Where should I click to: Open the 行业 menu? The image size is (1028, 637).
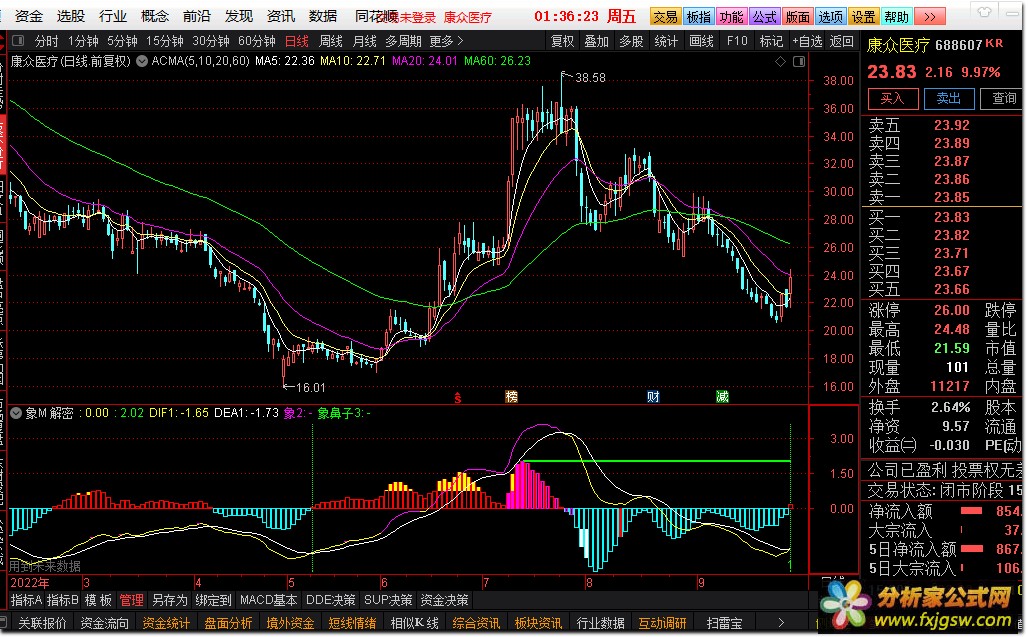(112, 16)
